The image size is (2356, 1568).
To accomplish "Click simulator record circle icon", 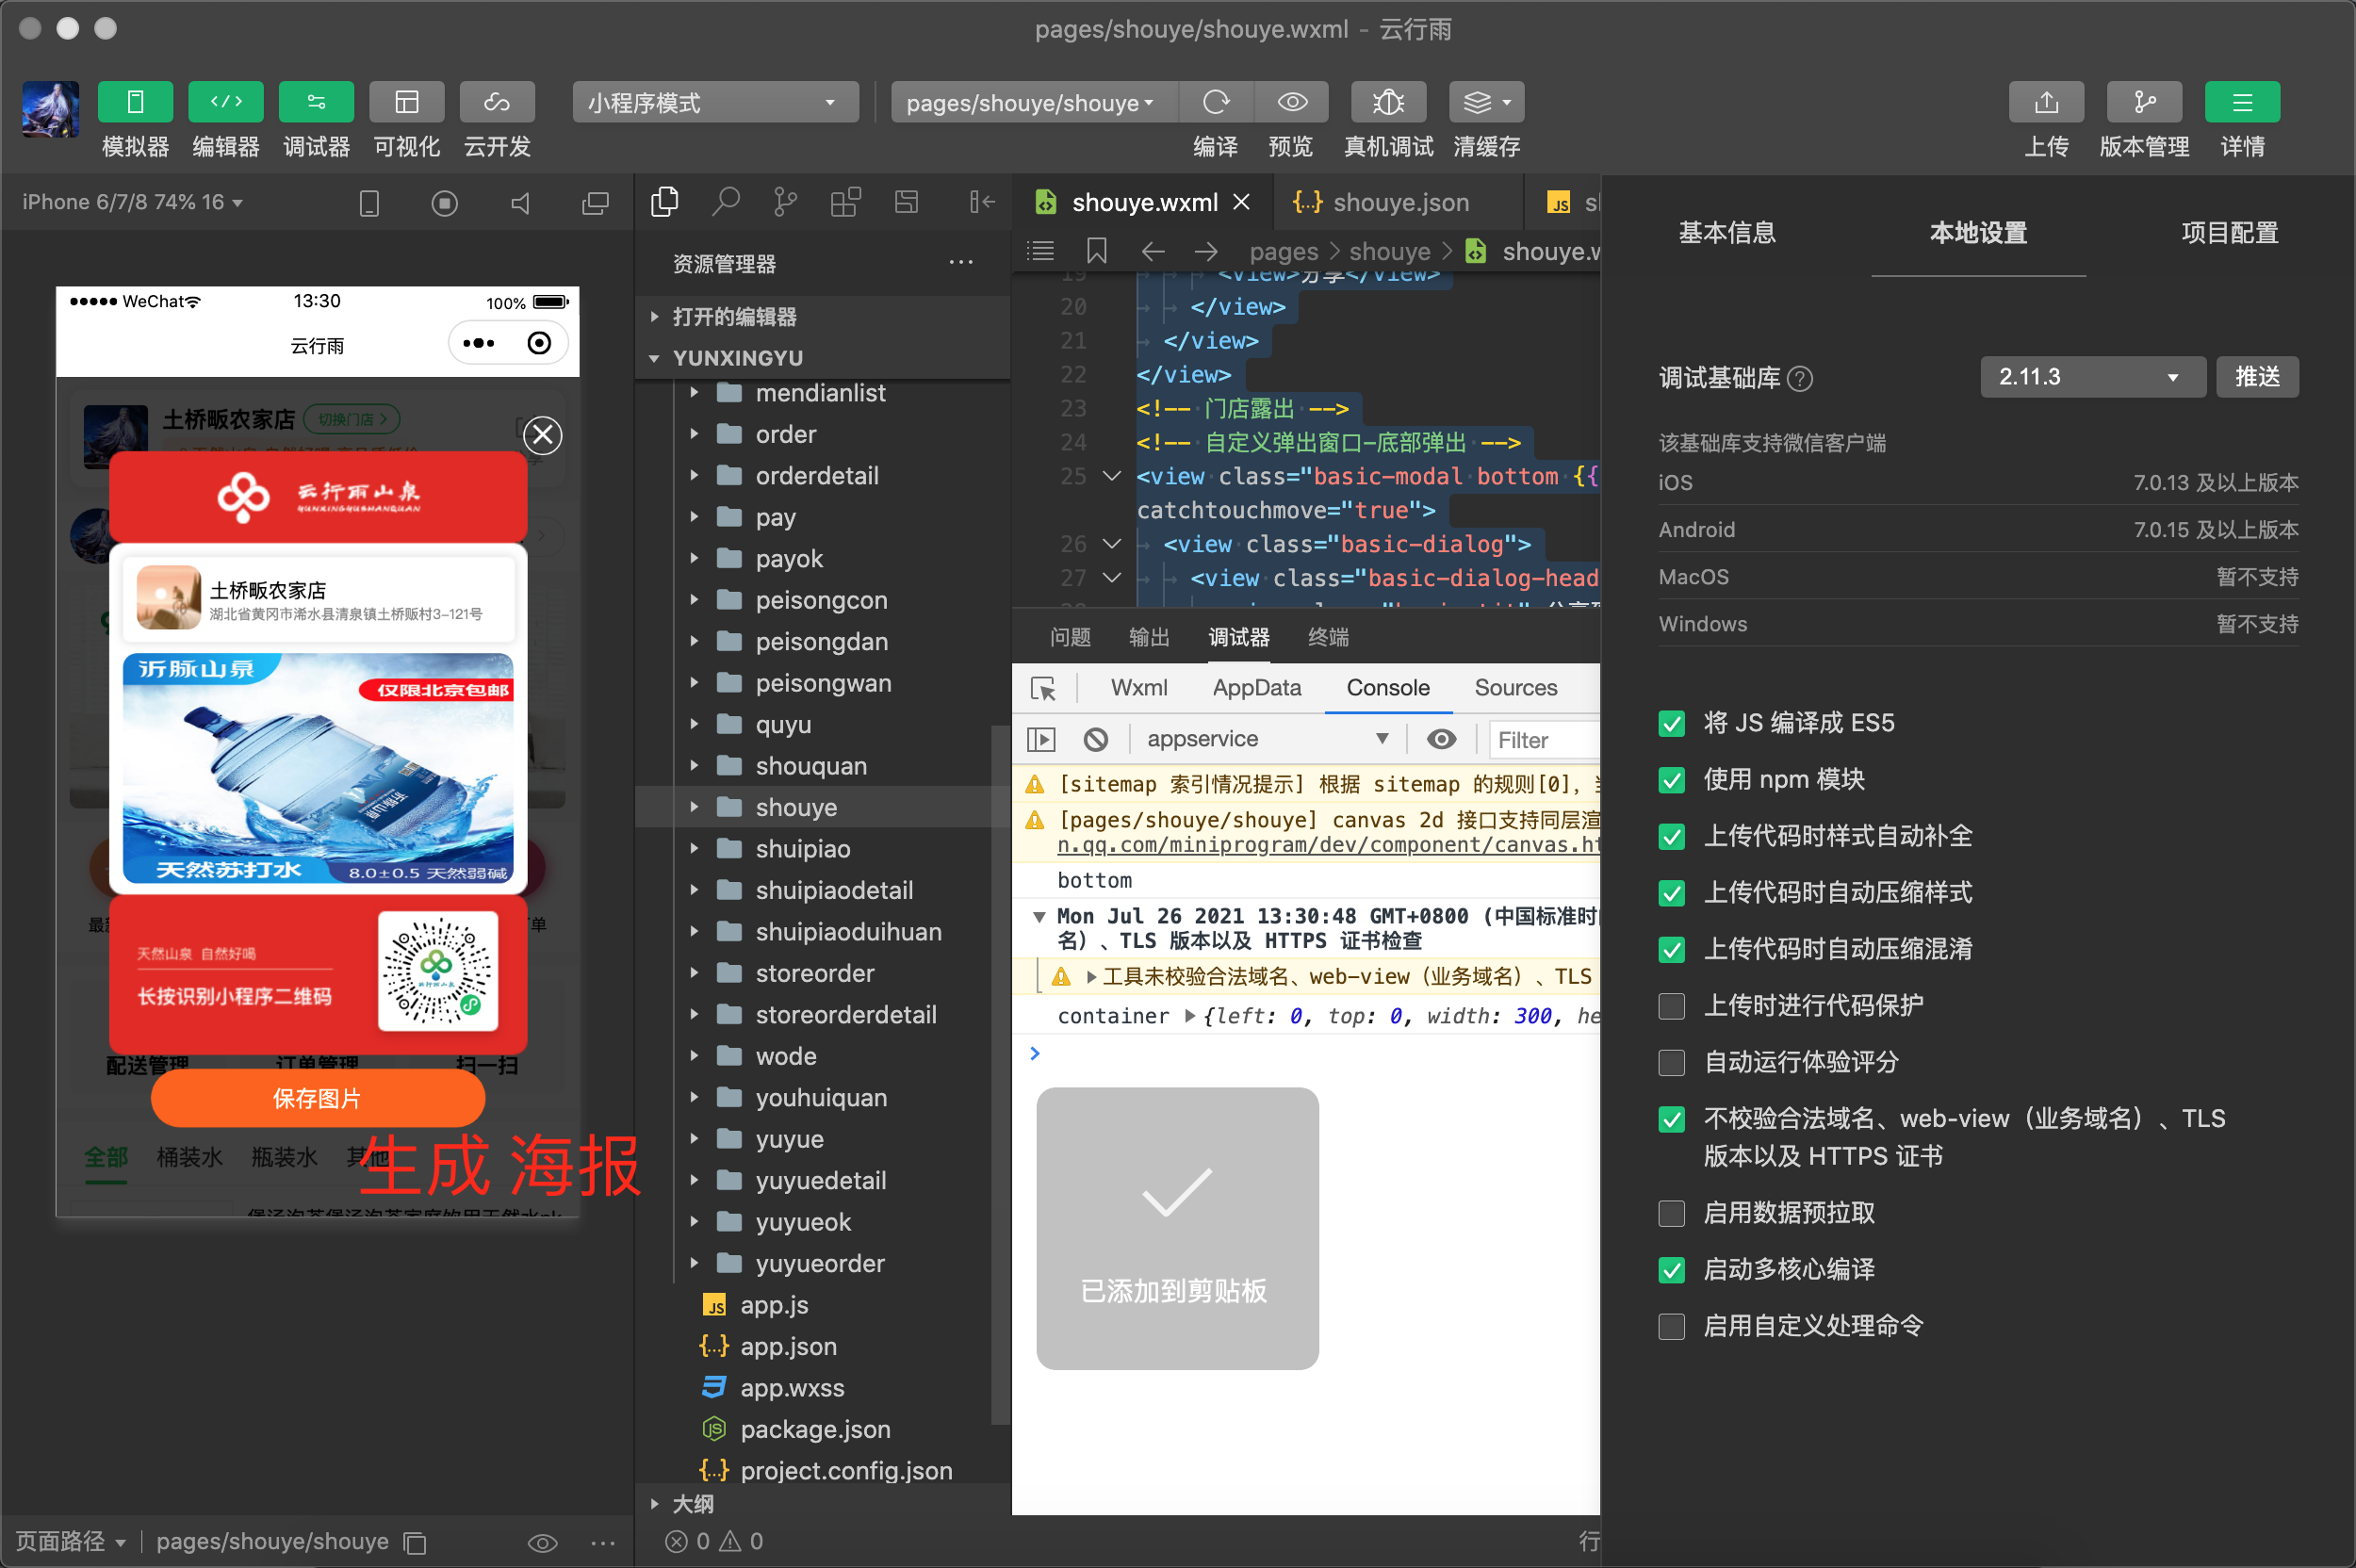I will (445, 203).
